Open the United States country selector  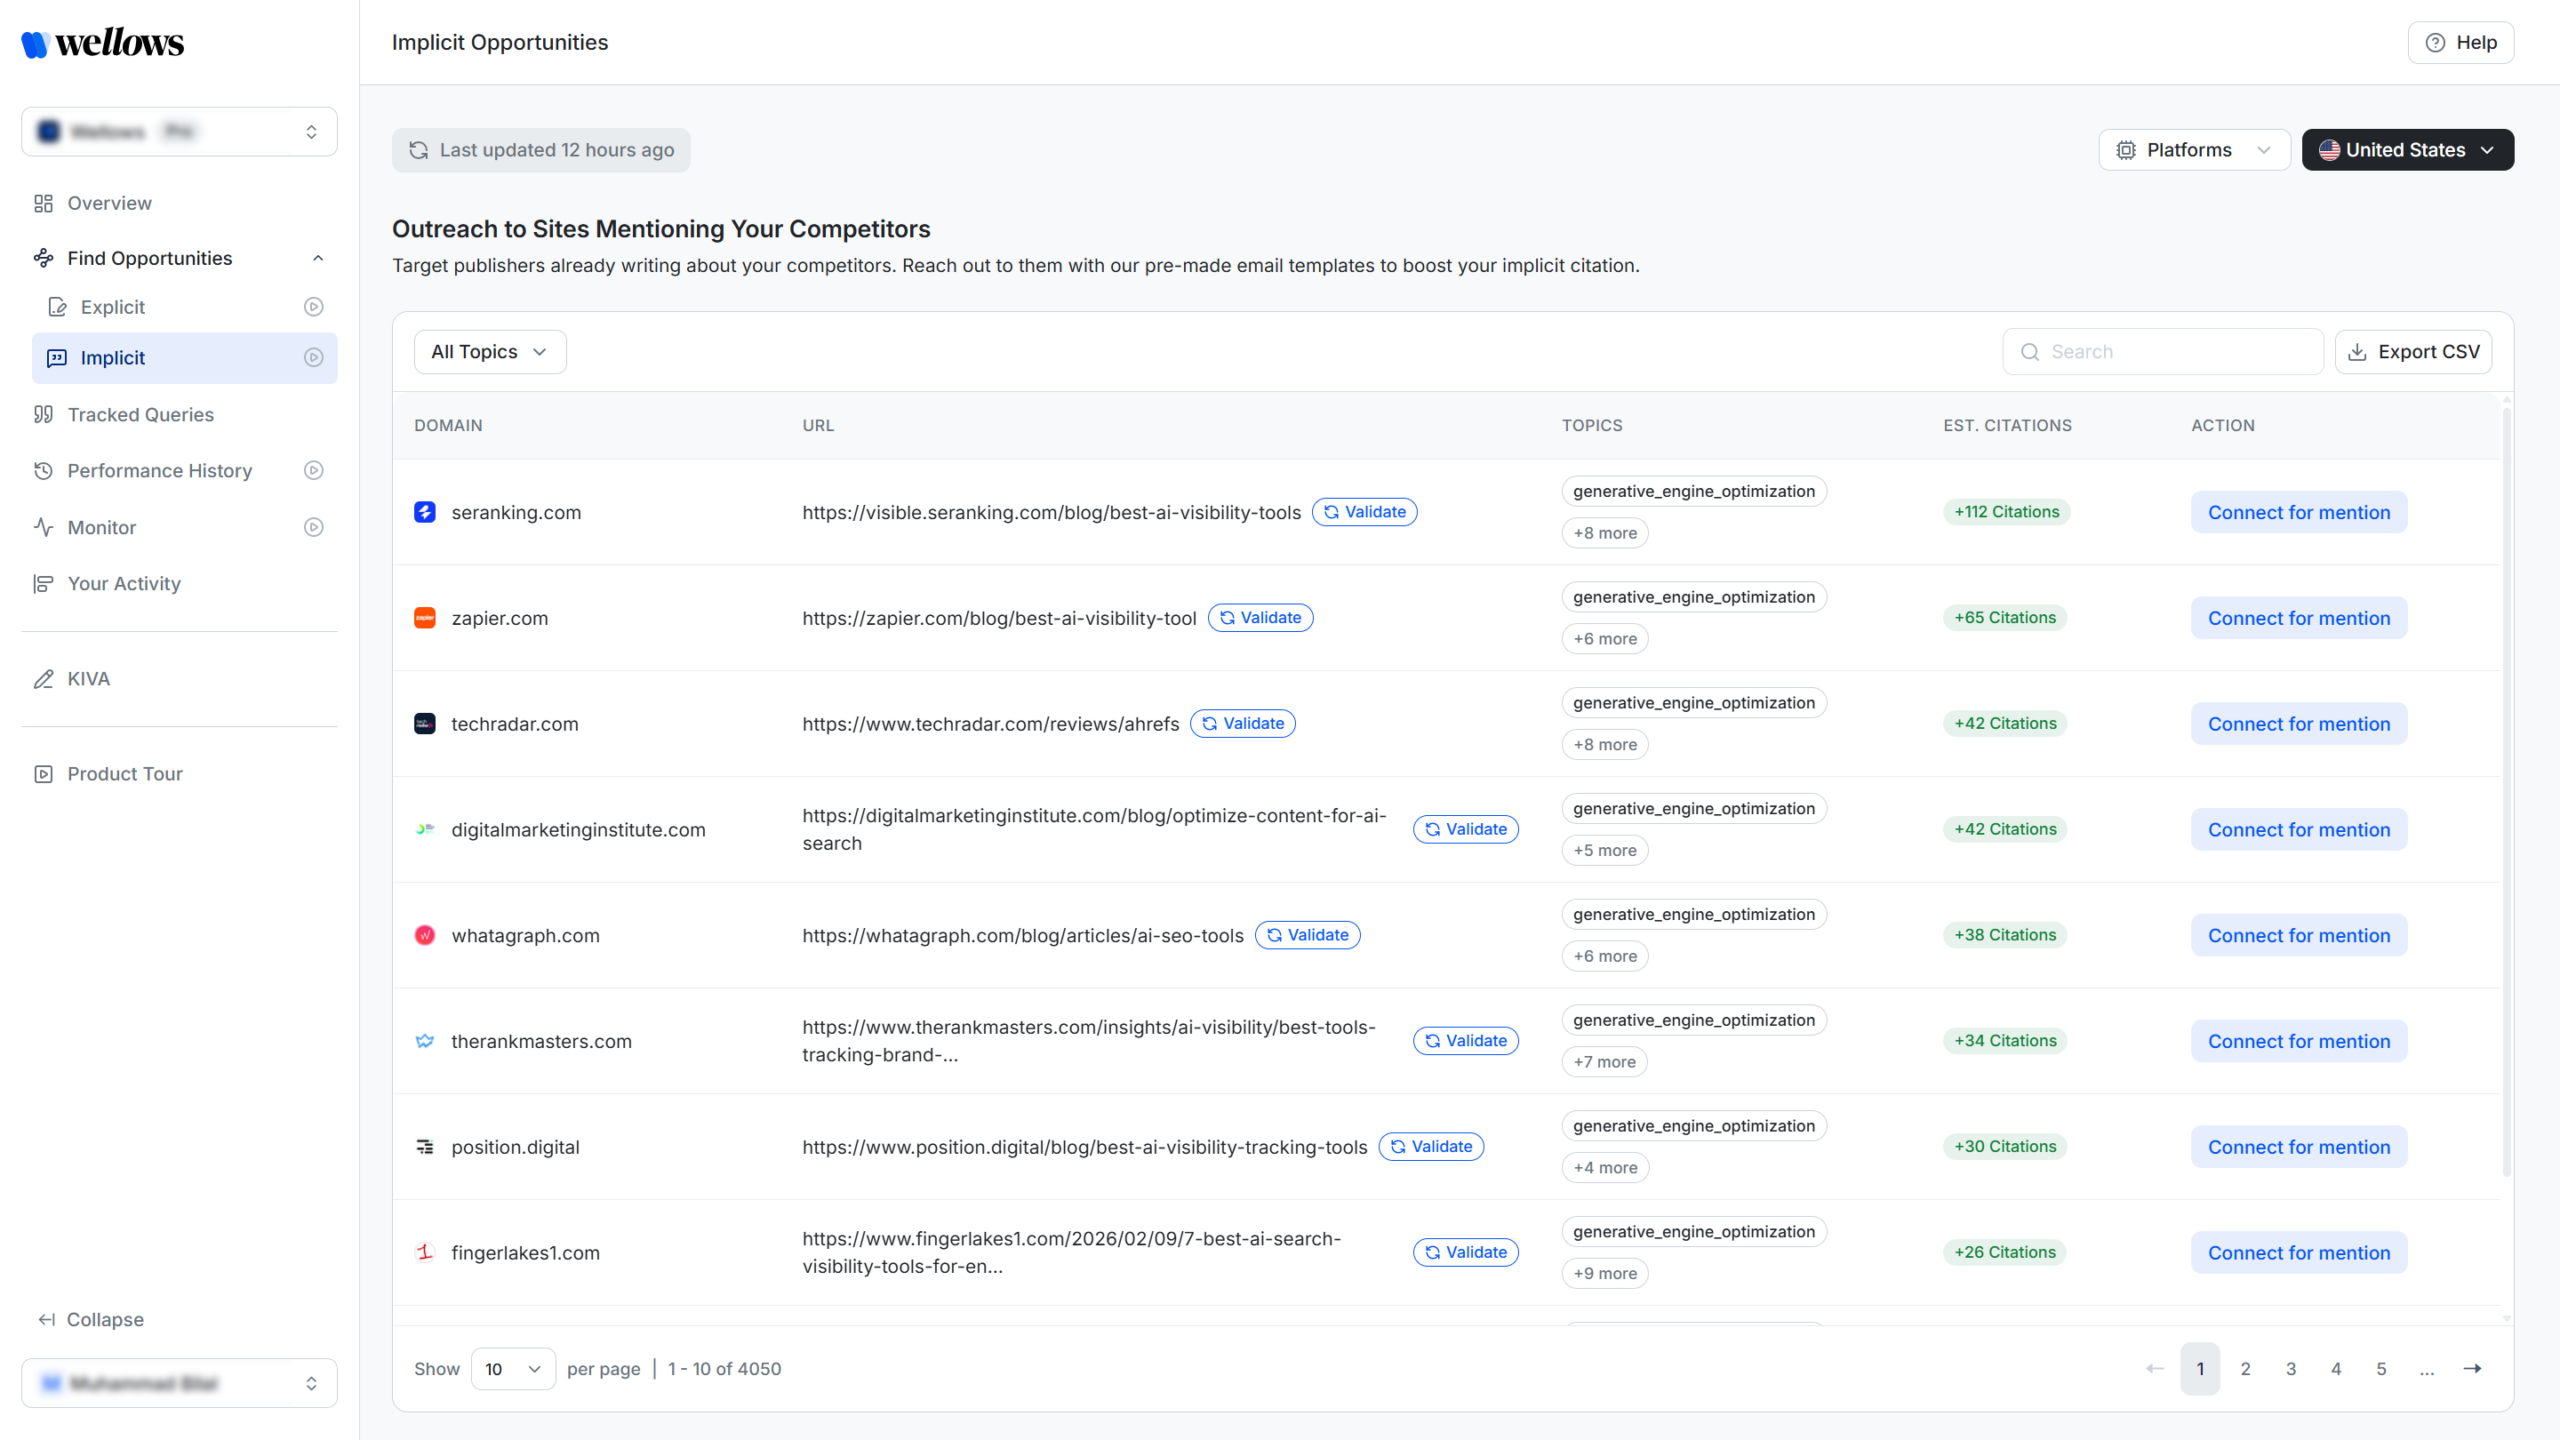(x=2407, y=150)
